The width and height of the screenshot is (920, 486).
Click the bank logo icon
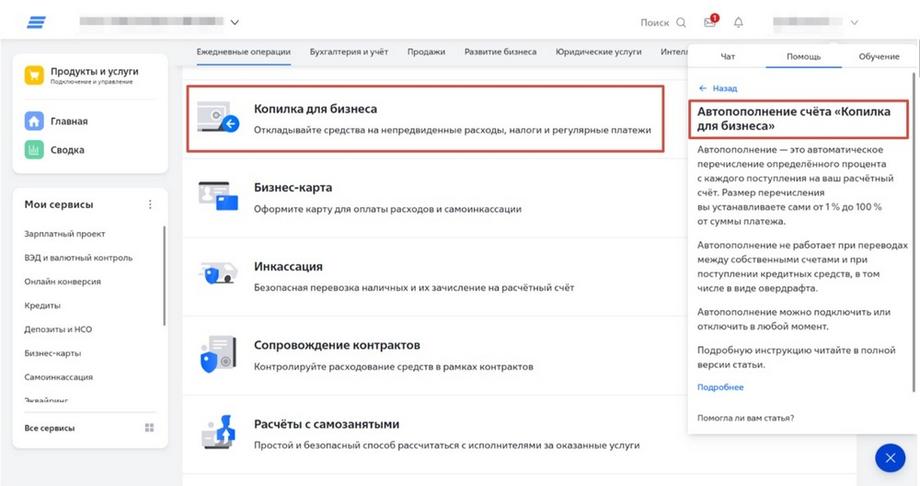coord(37,22)
